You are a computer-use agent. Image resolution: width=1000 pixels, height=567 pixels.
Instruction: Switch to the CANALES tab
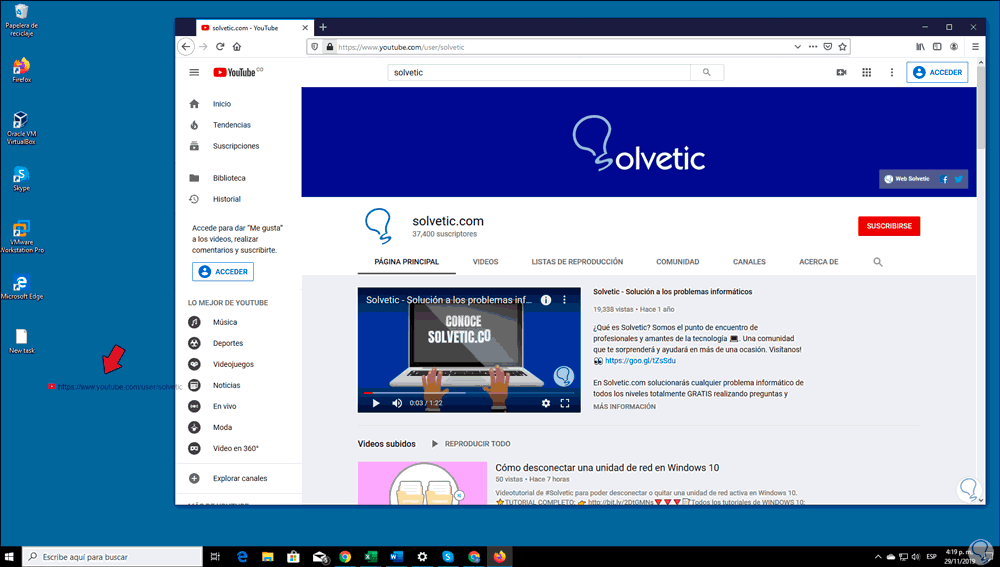[x=749, y=262]
